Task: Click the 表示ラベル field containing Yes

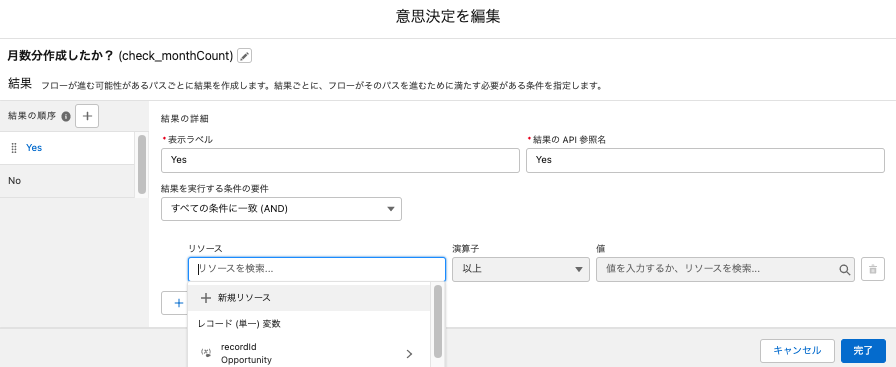Action: tap(340, 160)
